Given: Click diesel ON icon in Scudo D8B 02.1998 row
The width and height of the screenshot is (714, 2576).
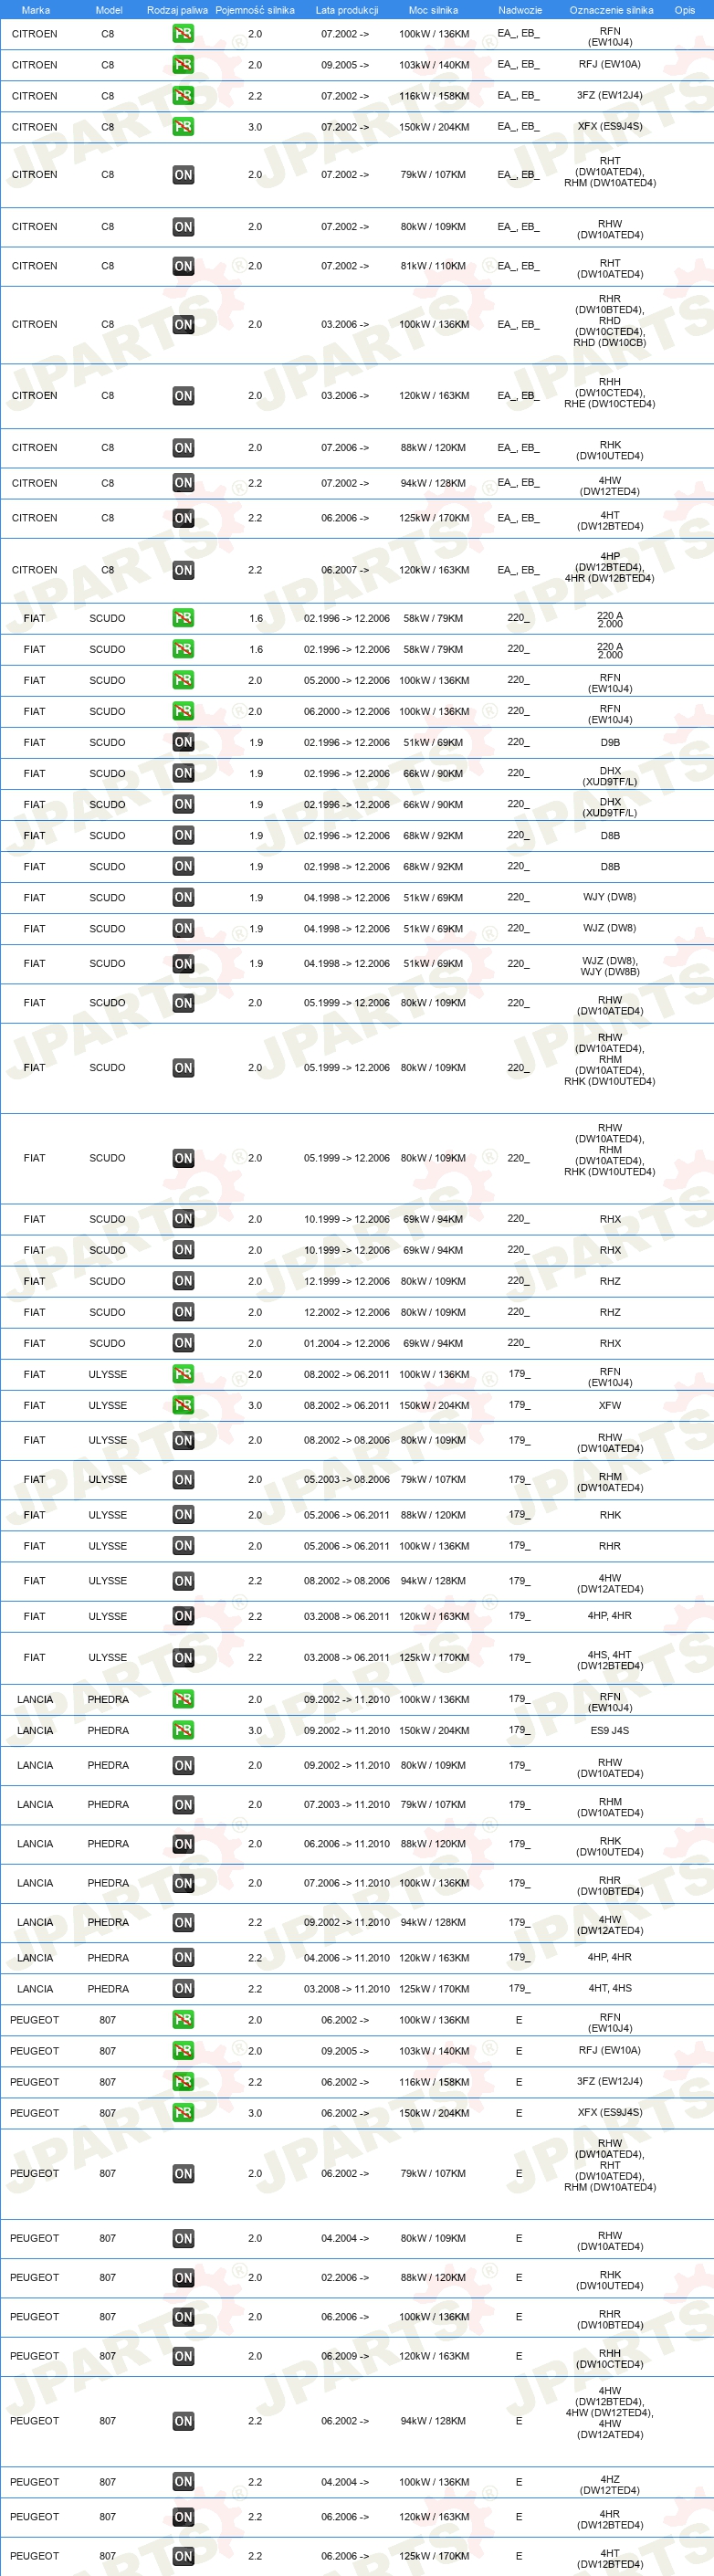Looking at the screenshot, I should pos(183,867).
